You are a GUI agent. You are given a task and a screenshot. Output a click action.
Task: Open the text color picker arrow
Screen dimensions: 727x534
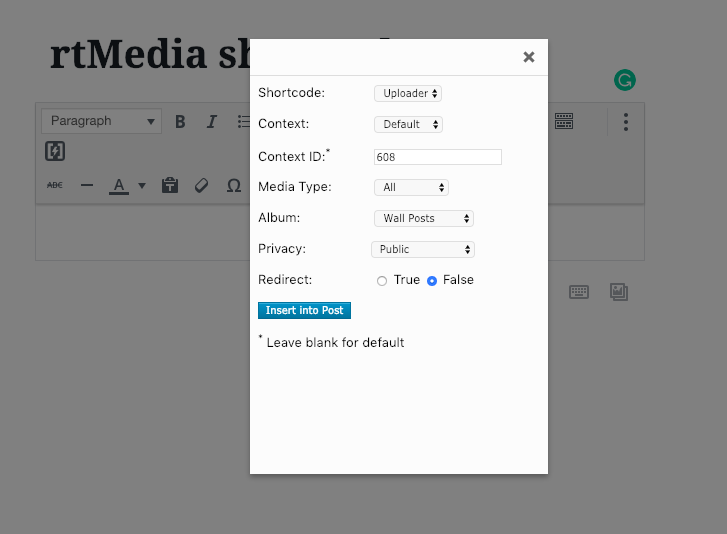(x=142, y=185)
